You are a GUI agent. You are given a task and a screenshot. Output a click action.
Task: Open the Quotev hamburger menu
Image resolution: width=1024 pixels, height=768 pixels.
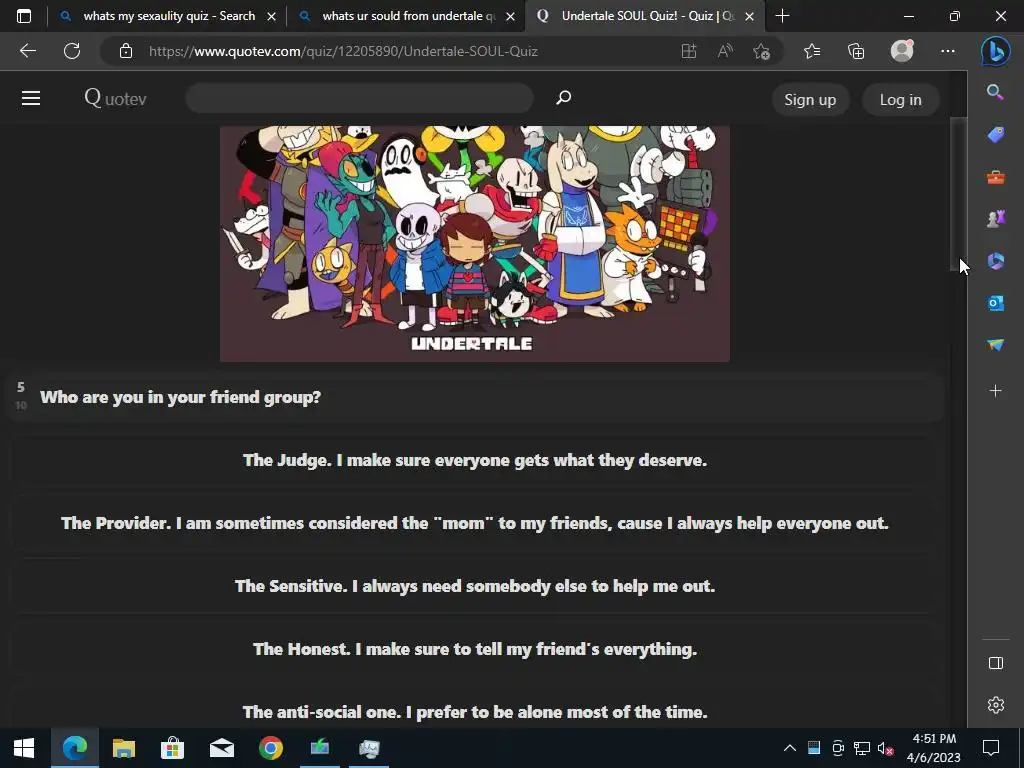pos(31,99)
